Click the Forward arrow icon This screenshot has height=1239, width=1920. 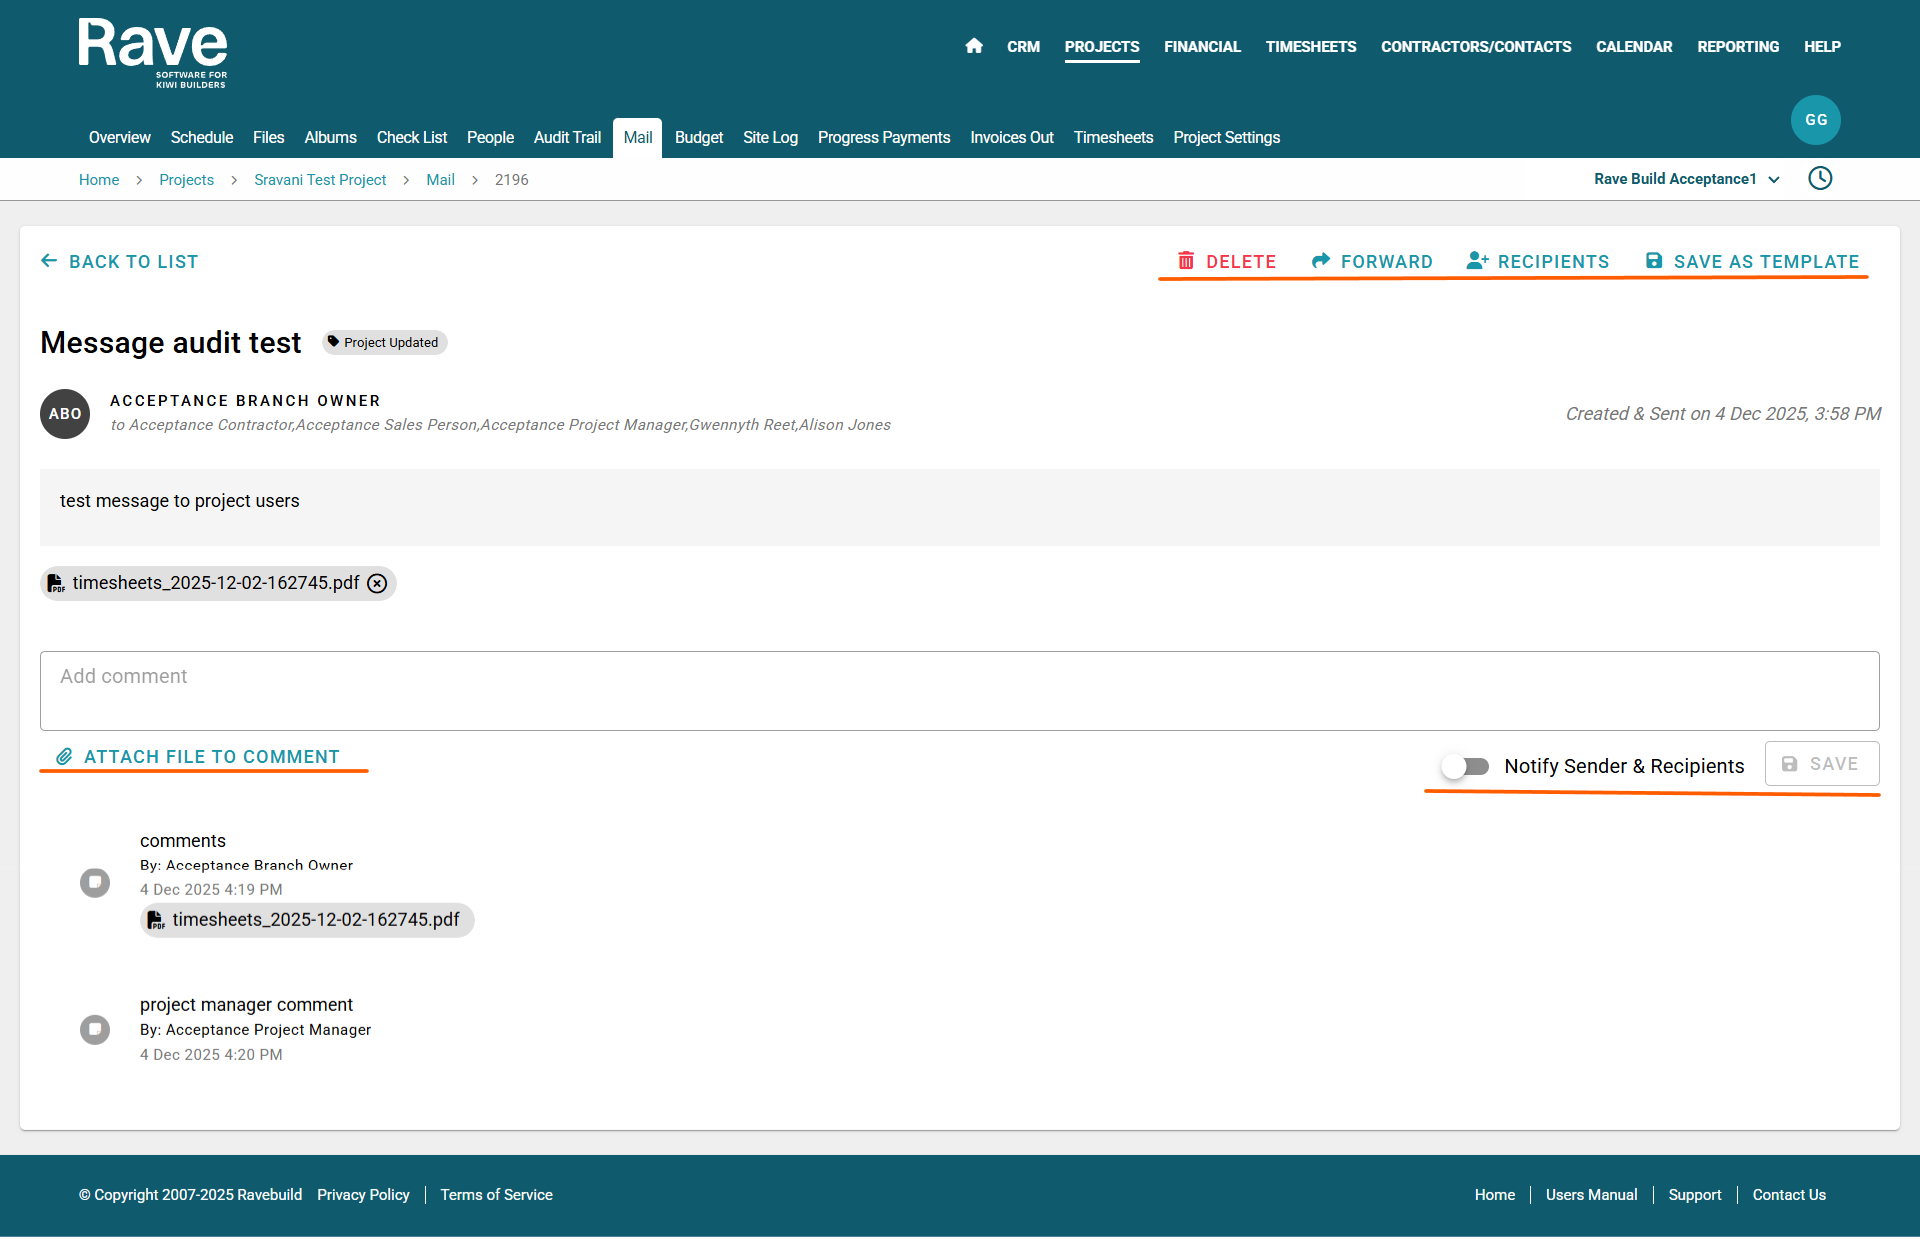[x=1321, y=261]
